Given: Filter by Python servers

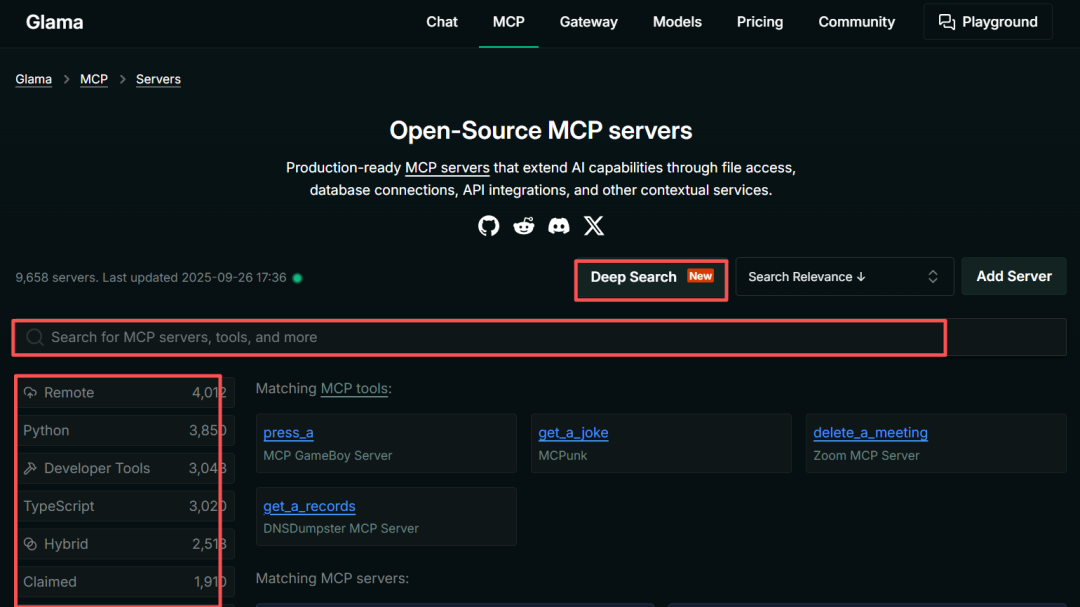Looking at the screenshot, I should pyautogui.click(x=126, y=431).
